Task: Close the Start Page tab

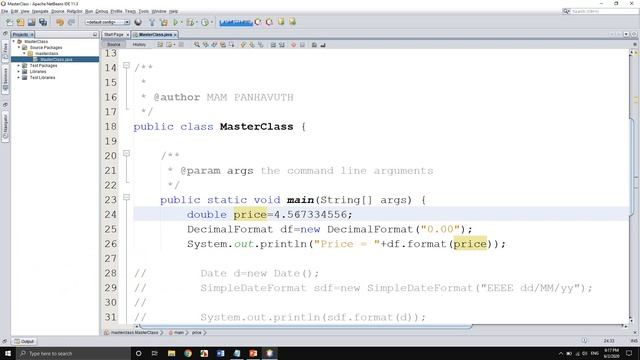Action: pyautogui.click(x=127, y=35)
